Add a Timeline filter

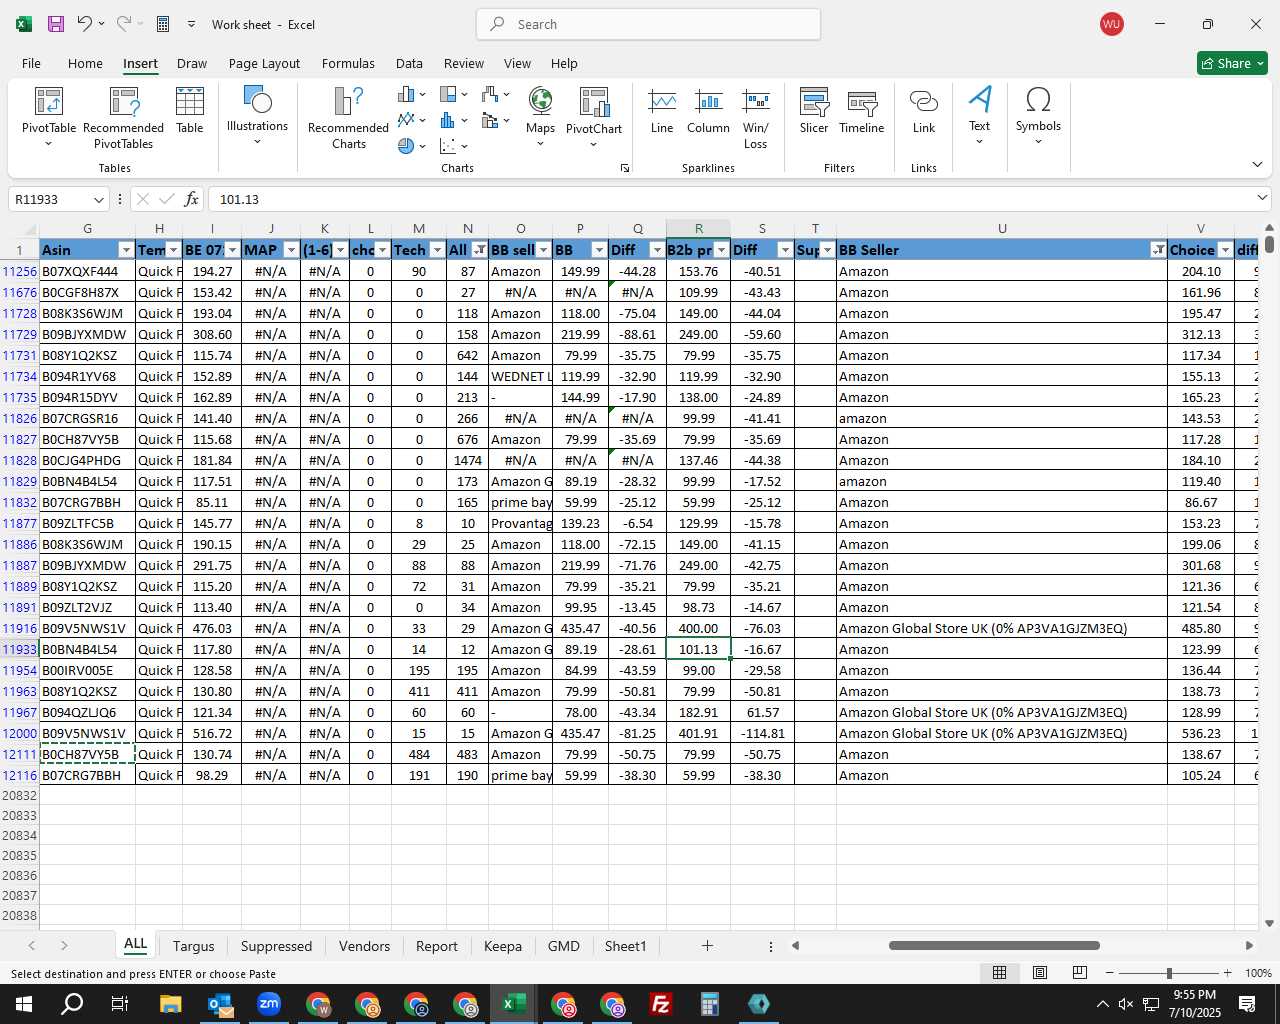coord(862,110)
